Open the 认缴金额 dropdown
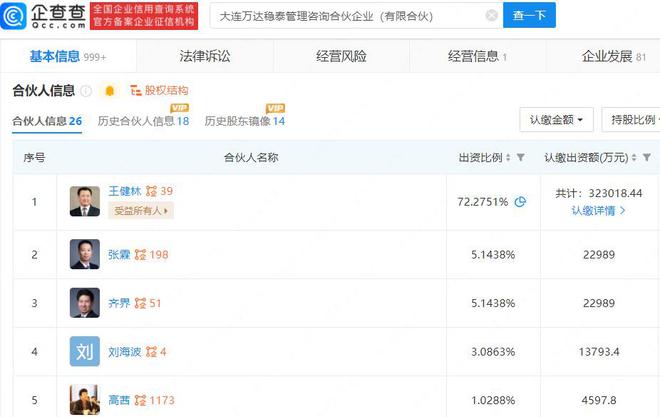Screen dimensions: 660x417 [x=556, y=120]
